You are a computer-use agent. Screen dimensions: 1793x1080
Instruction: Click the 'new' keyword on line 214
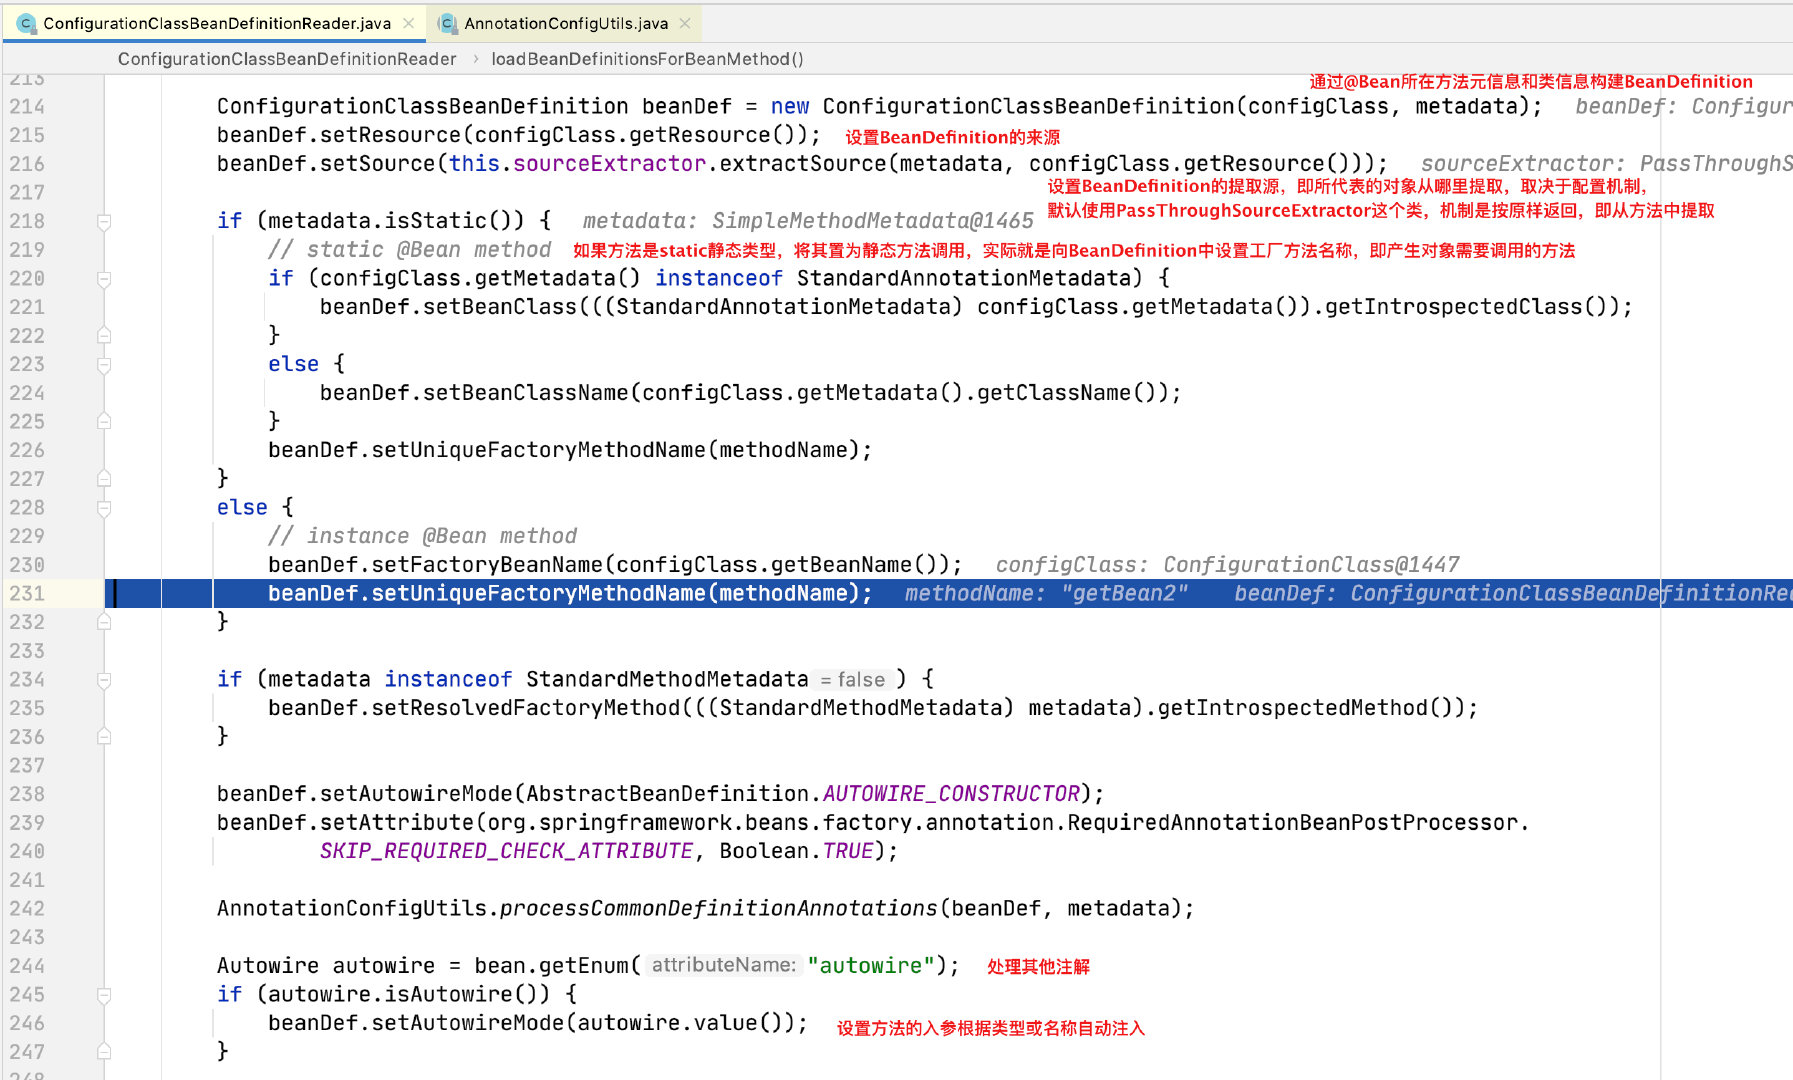pos(790,107)
